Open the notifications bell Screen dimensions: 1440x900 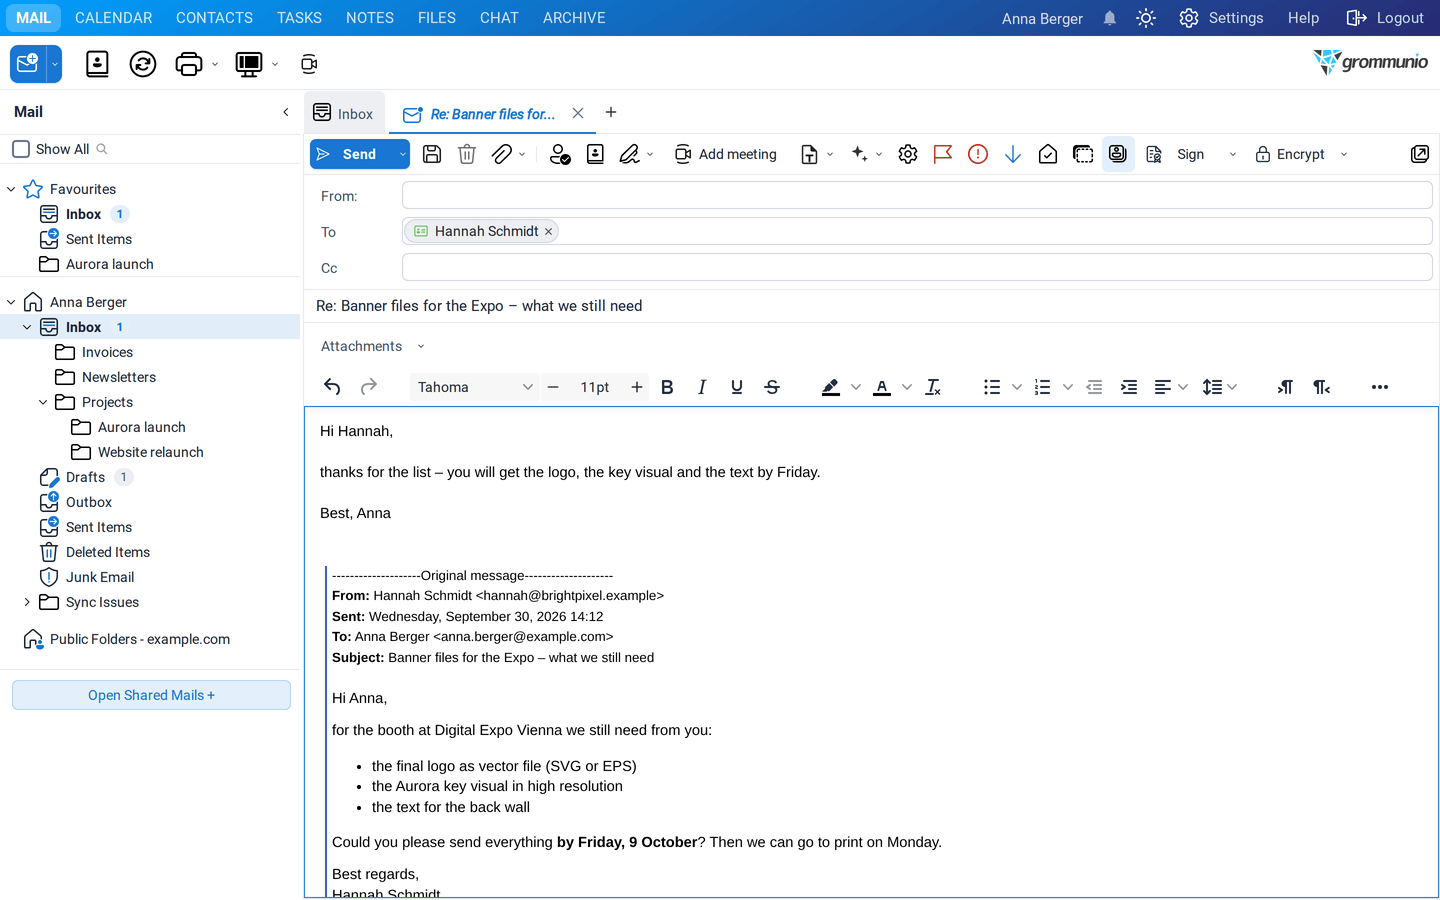pos(1110,18)
